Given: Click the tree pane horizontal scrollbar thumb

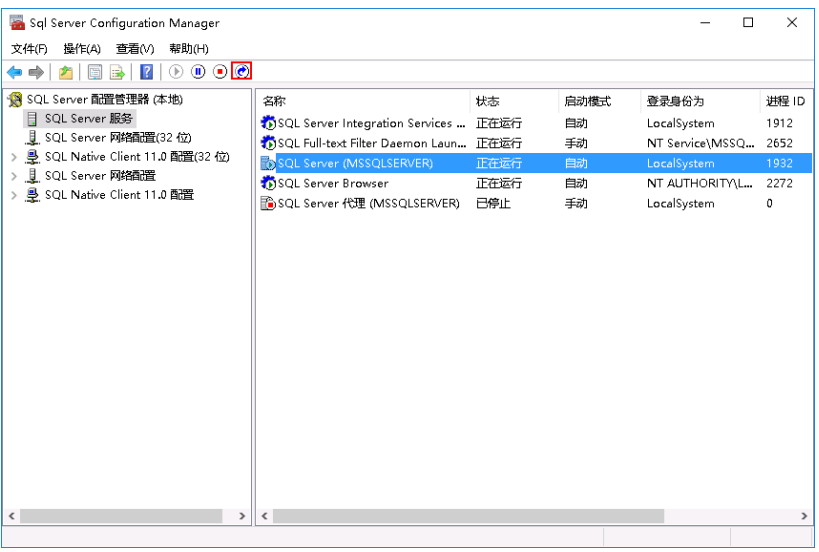Looking at the screenshot, I should tap(121, 516).
